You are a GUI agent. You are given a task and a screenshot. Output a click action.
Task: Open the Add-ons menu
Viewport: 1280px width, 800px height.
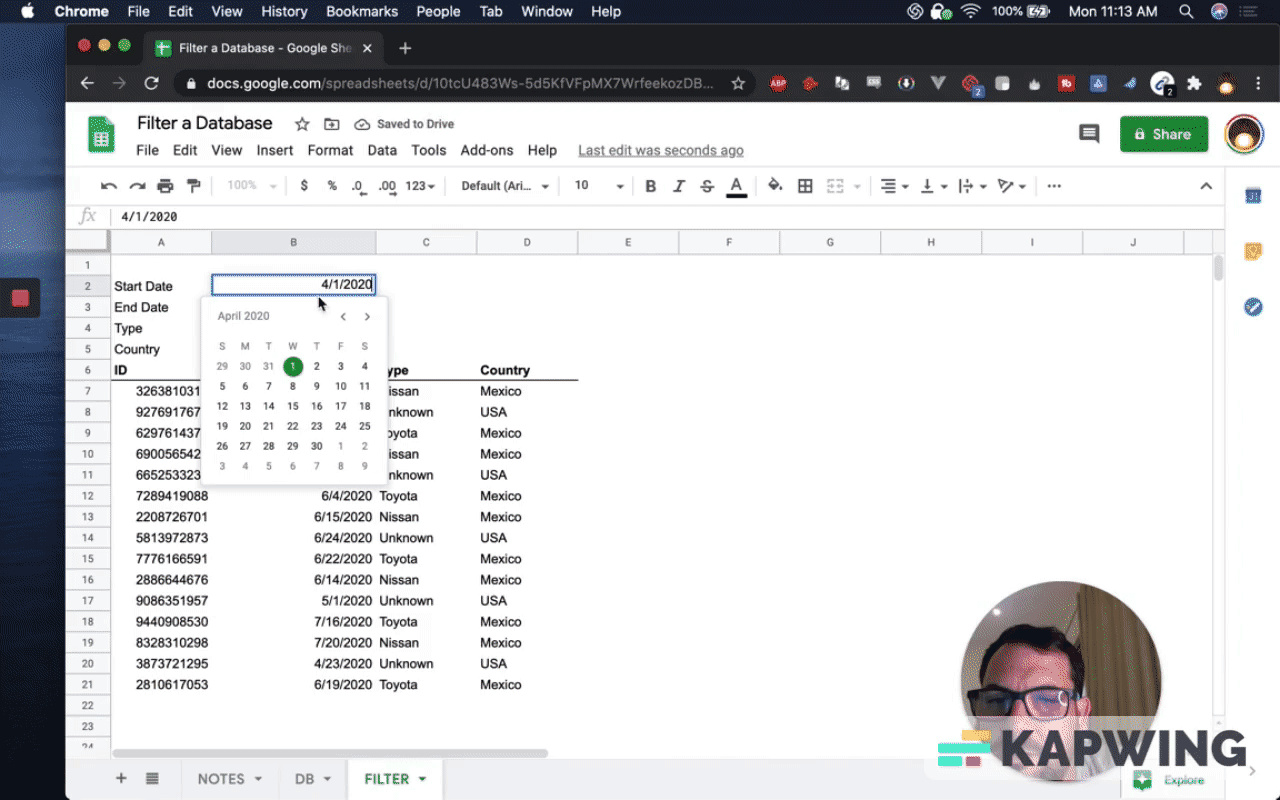[x=487, y=150]
